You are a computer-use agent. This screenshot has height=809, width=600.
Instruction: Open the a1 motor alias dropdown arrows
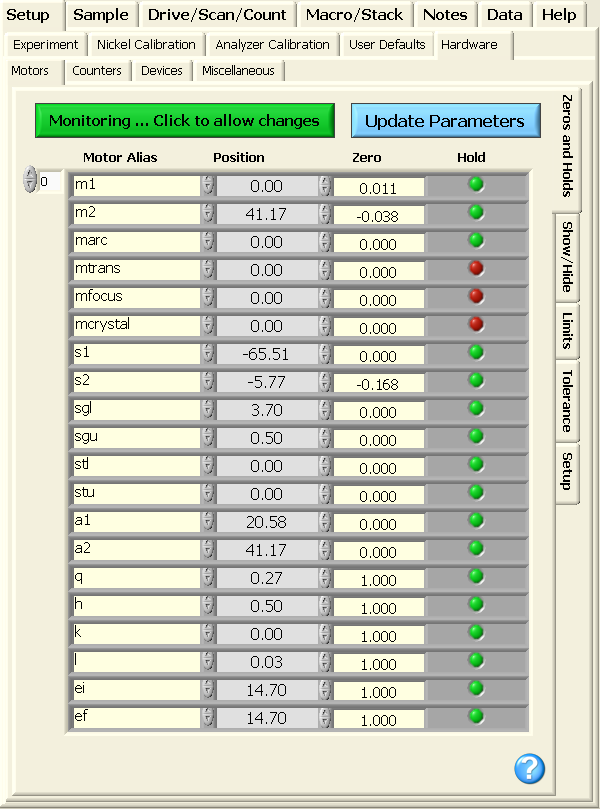point(207,522)
